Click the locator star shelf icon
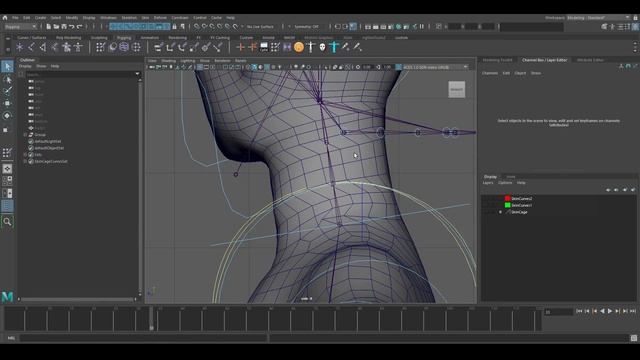This screenshot has width=640, height=360. (20, 47)
